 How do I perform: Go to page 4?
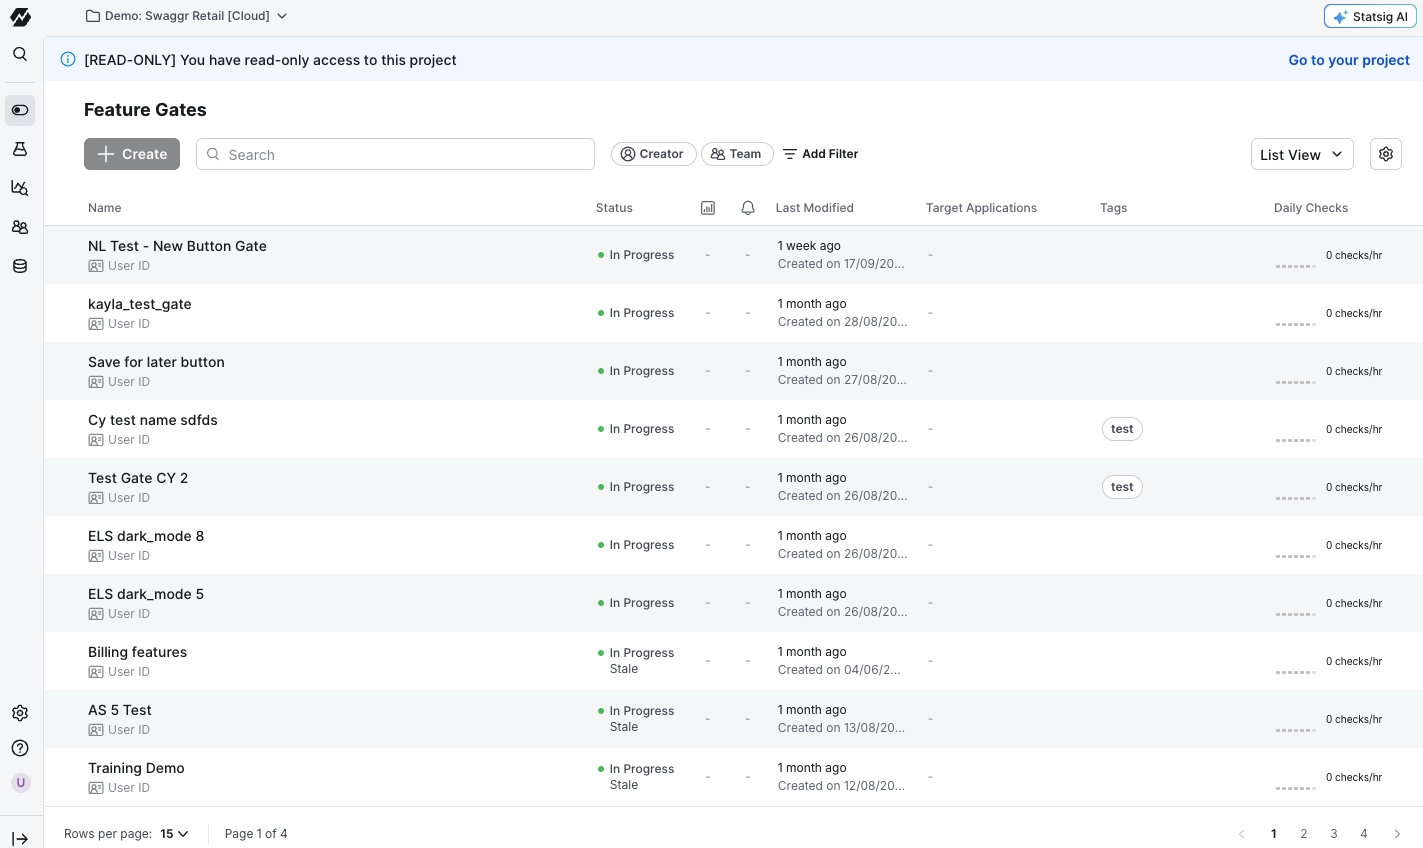tap(1364, 834)
